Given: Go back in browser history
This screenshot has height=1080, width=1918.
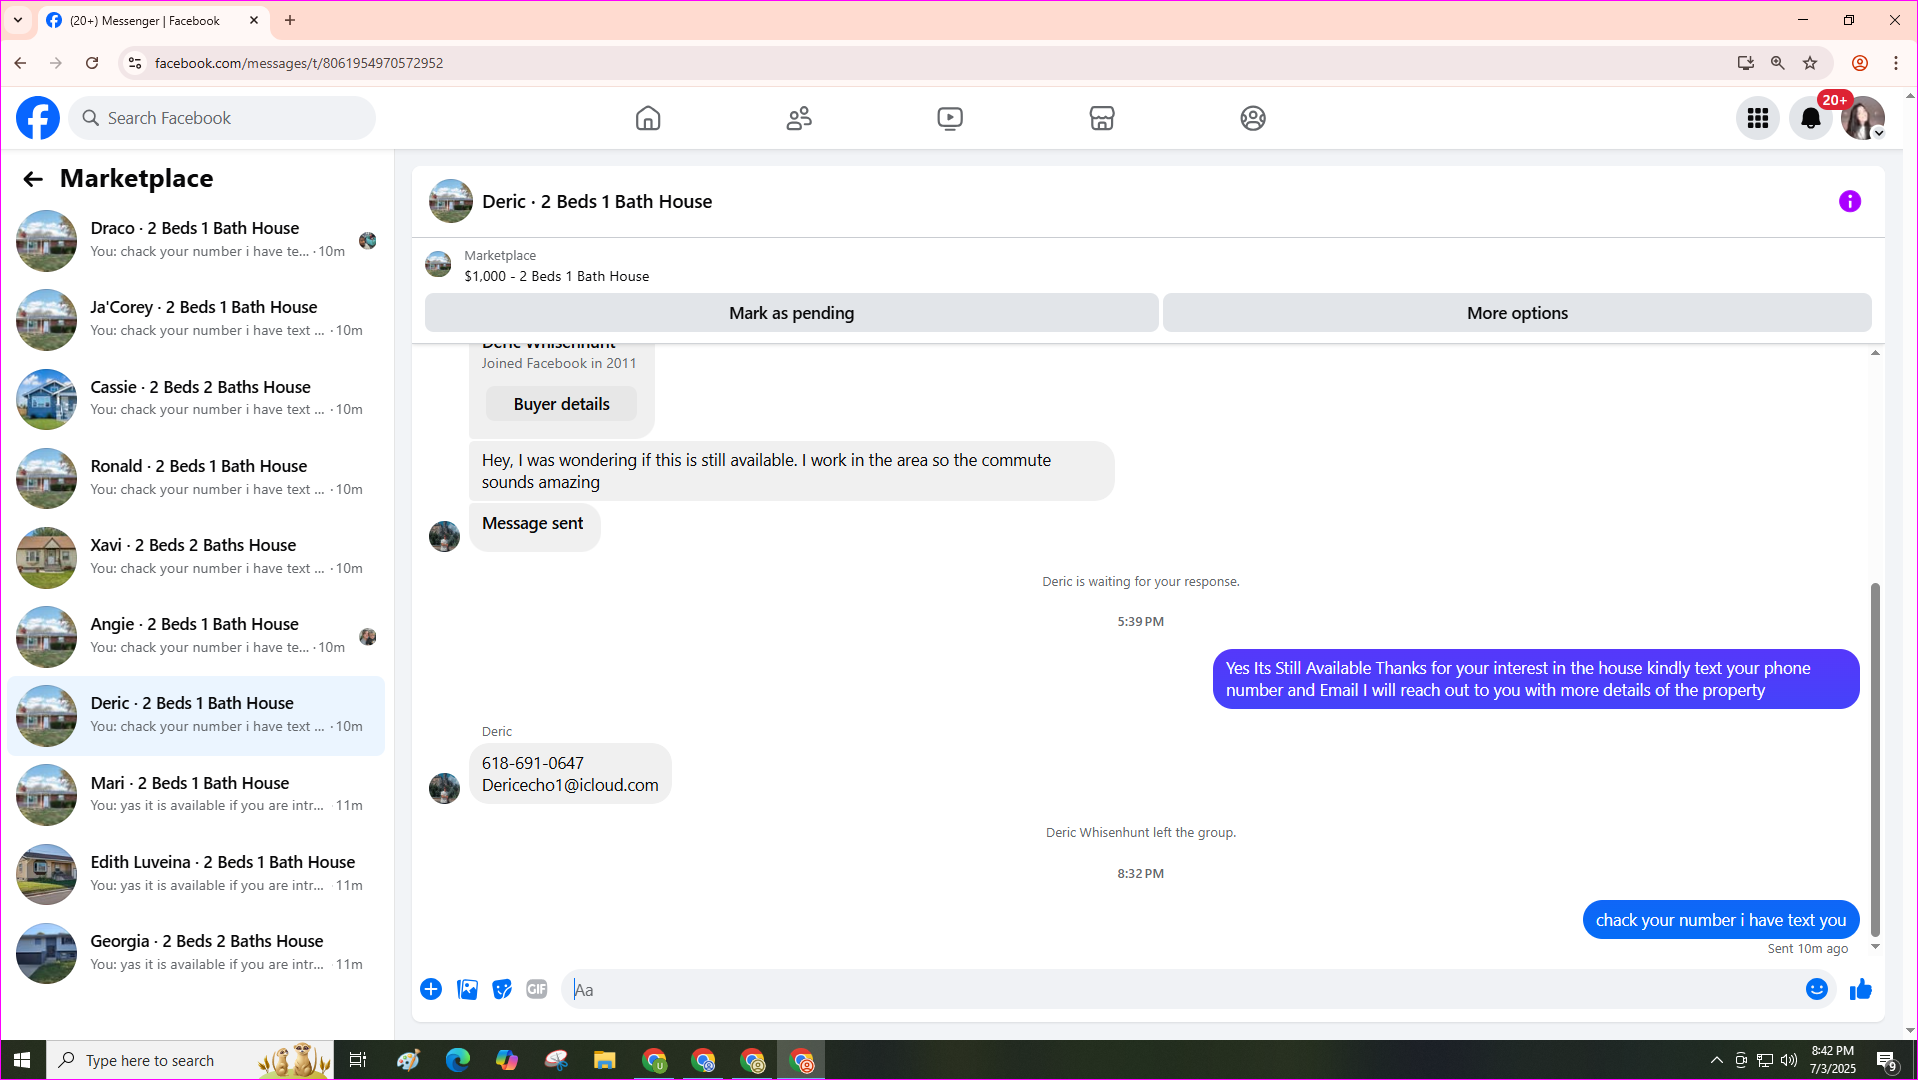Looking at the screenshot, I should (20, 63).
